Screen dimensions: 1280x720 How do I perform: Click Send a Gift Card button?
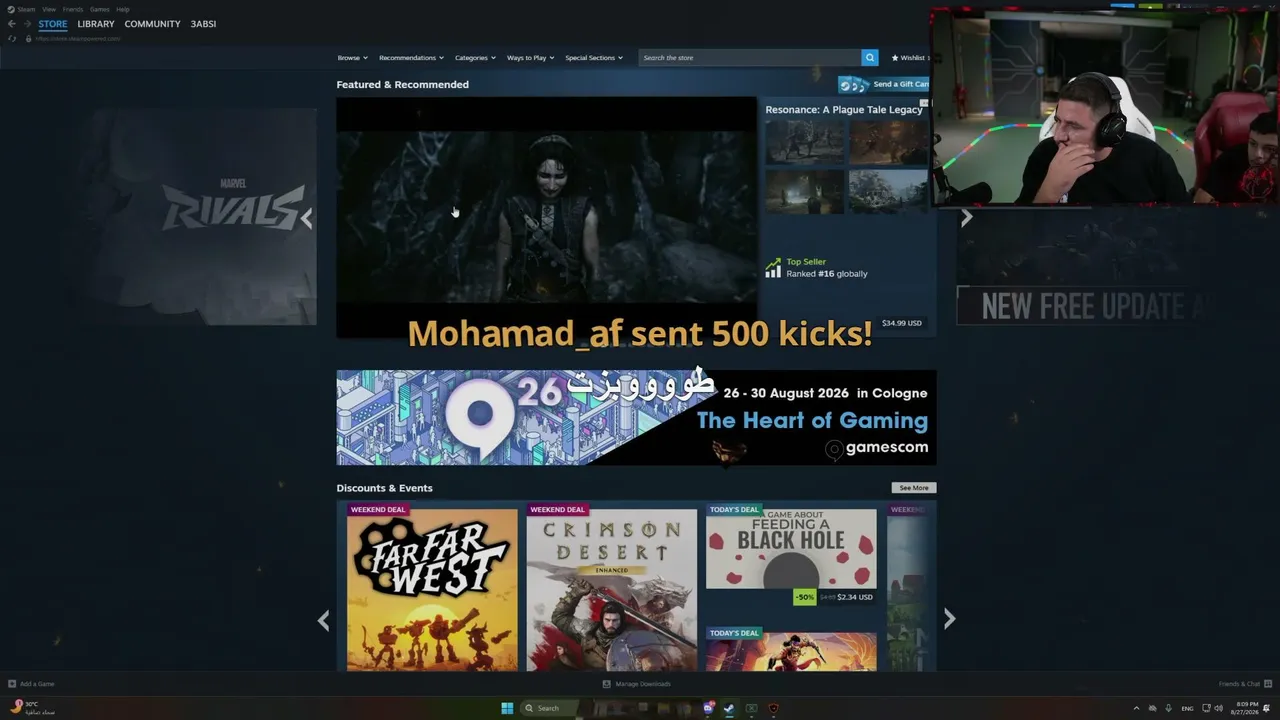click(x=884, y=84)
